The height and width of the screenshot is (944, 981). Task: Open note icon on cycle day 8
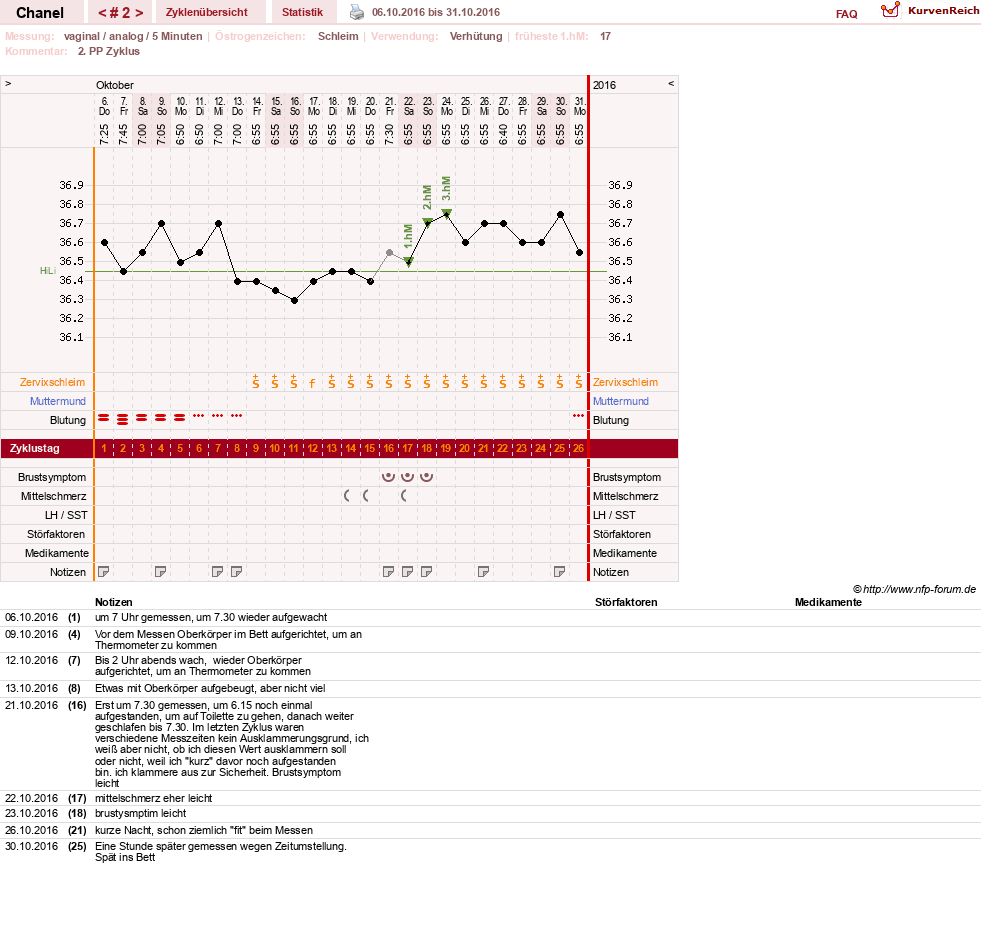coord(236,572)
